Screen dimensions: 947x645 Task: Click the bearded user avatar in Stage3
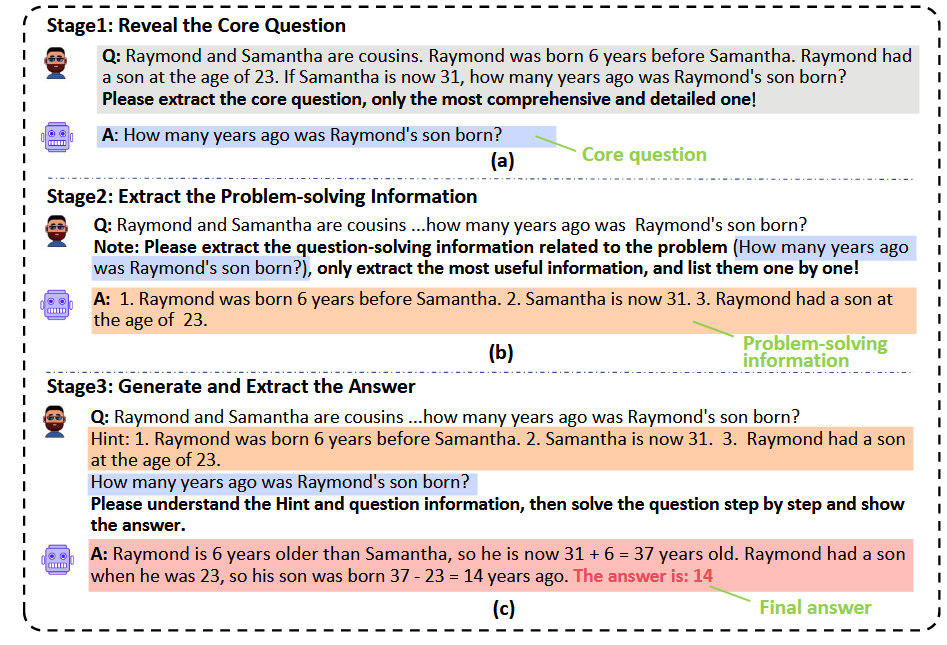(58, 420)
